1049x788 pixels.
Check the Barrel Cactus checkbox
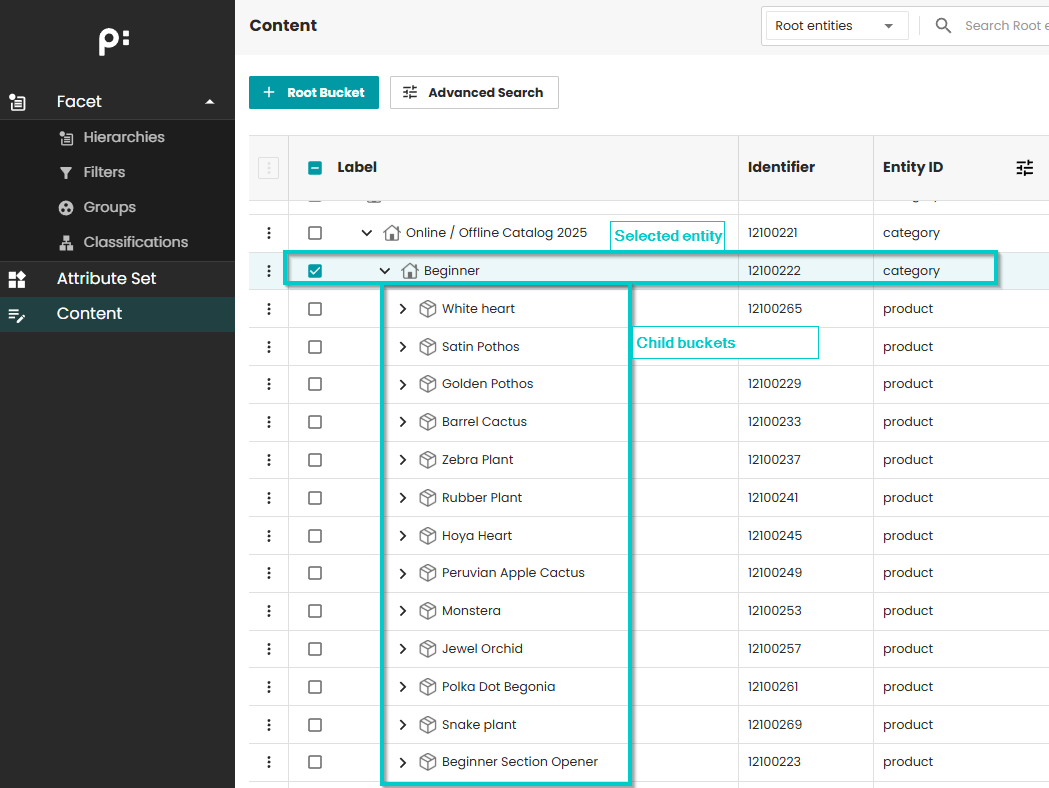coord(315,422)
